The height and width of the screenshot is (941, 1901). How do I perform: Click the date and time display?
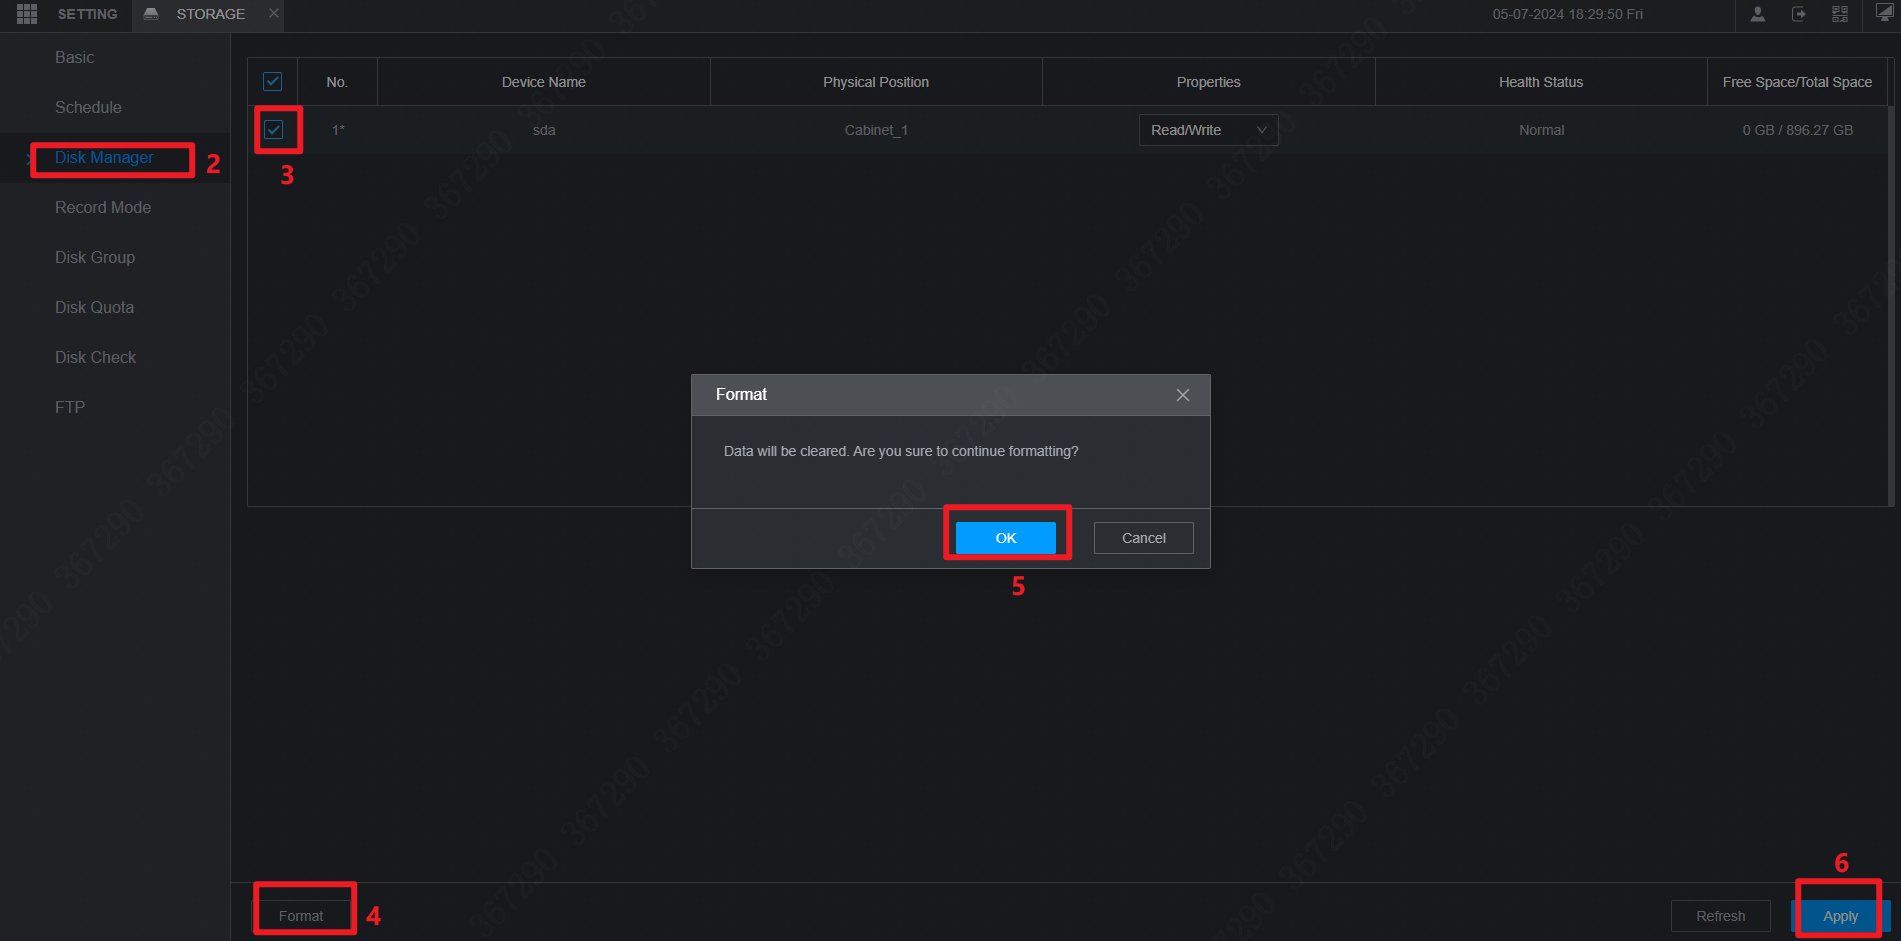click(1567, 14)
